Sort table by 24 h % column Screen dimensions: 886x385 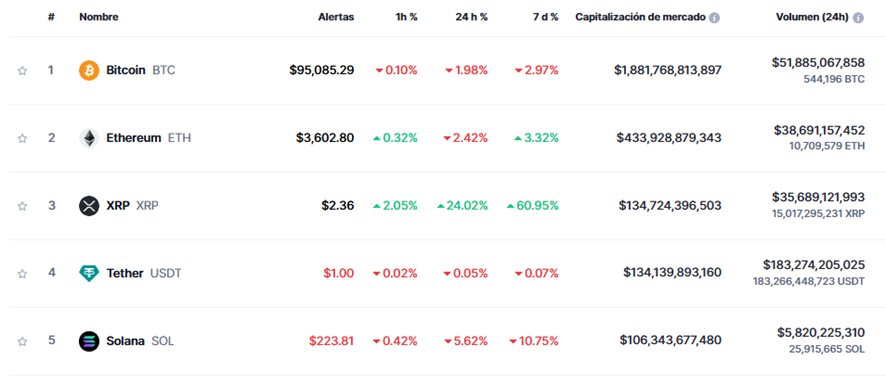[x=471, y=17]
